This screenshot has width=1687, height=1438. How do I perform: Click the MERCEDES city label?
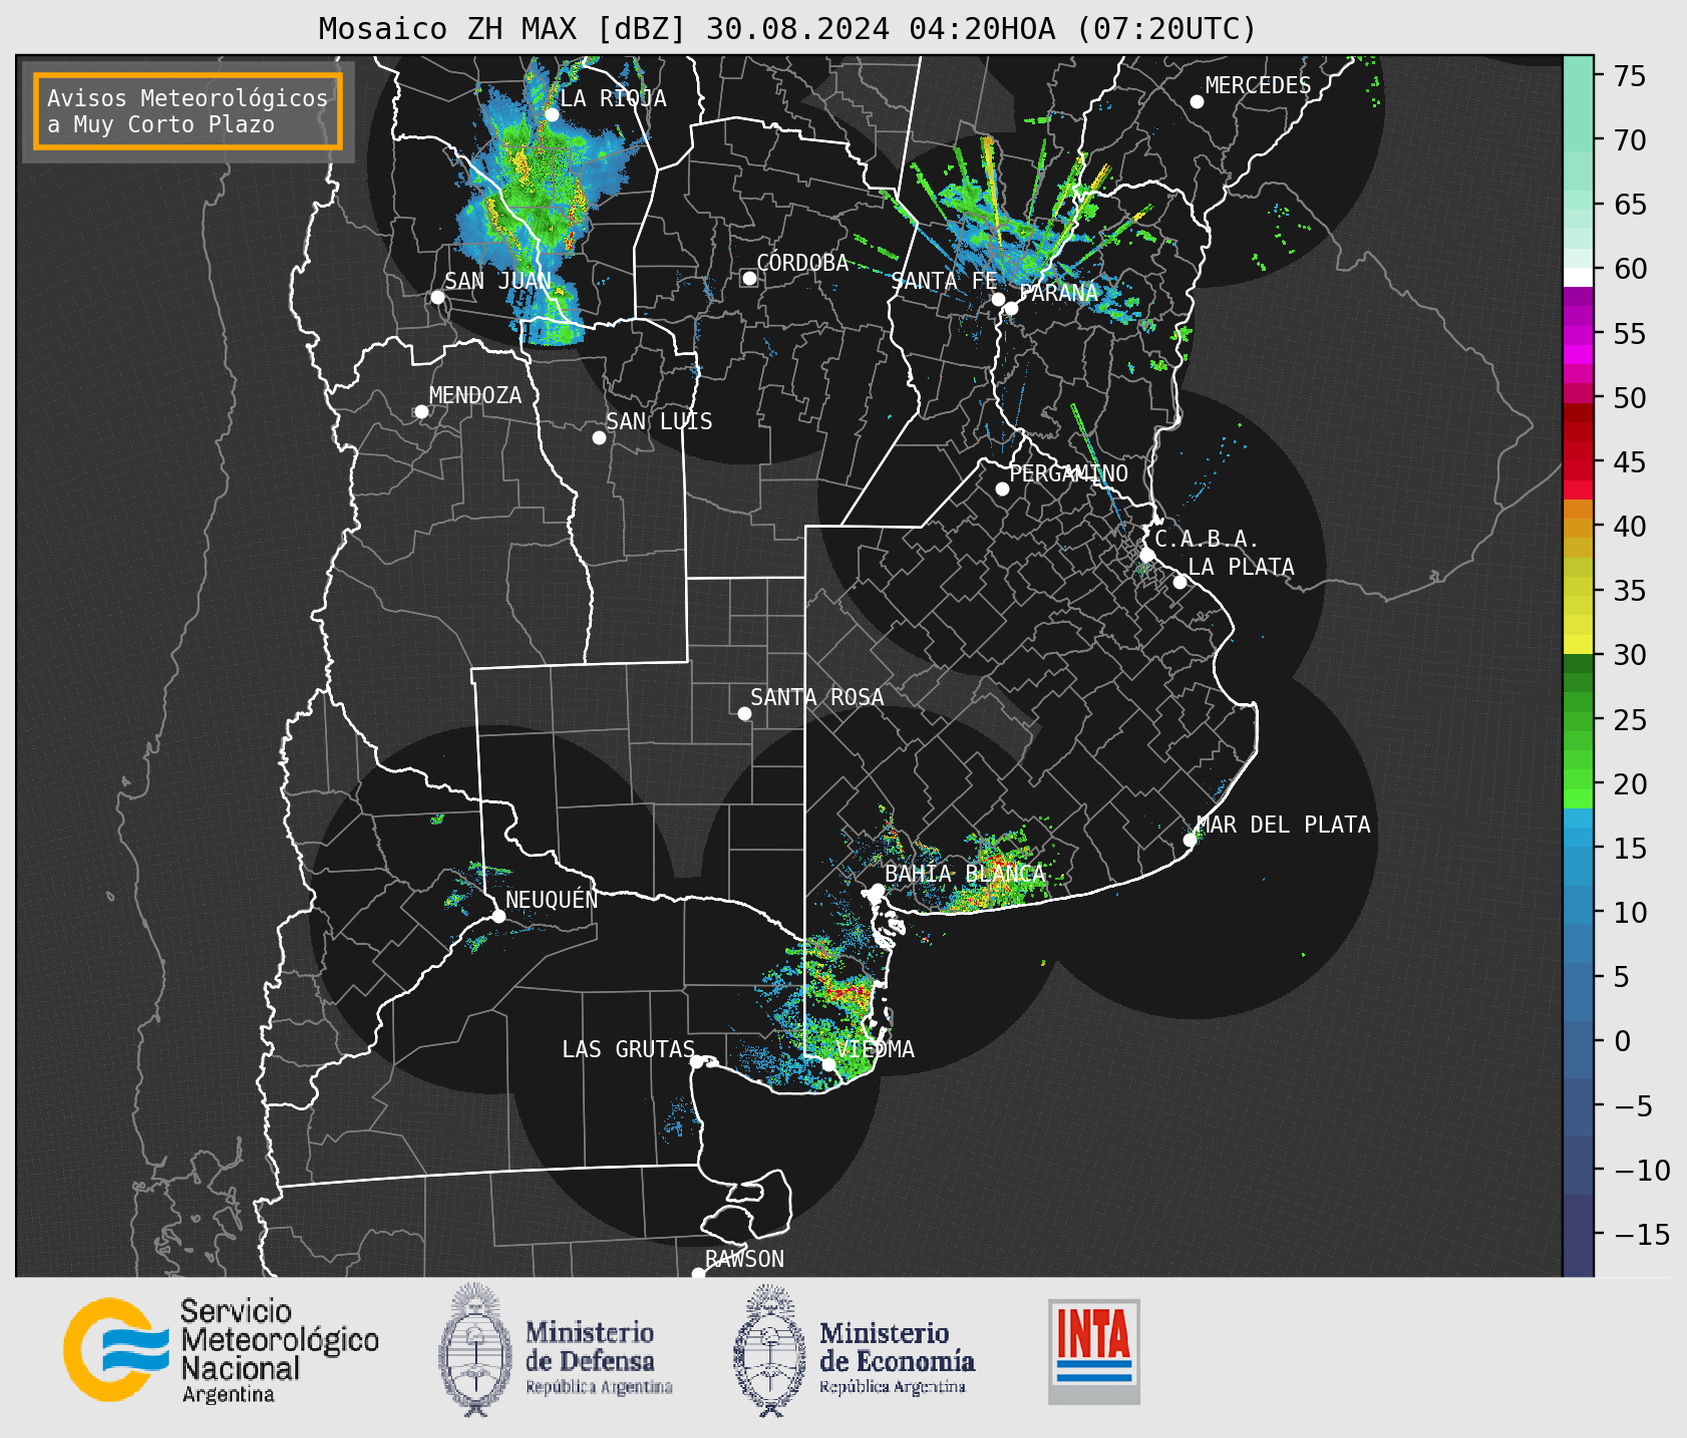pos(1258,86)
